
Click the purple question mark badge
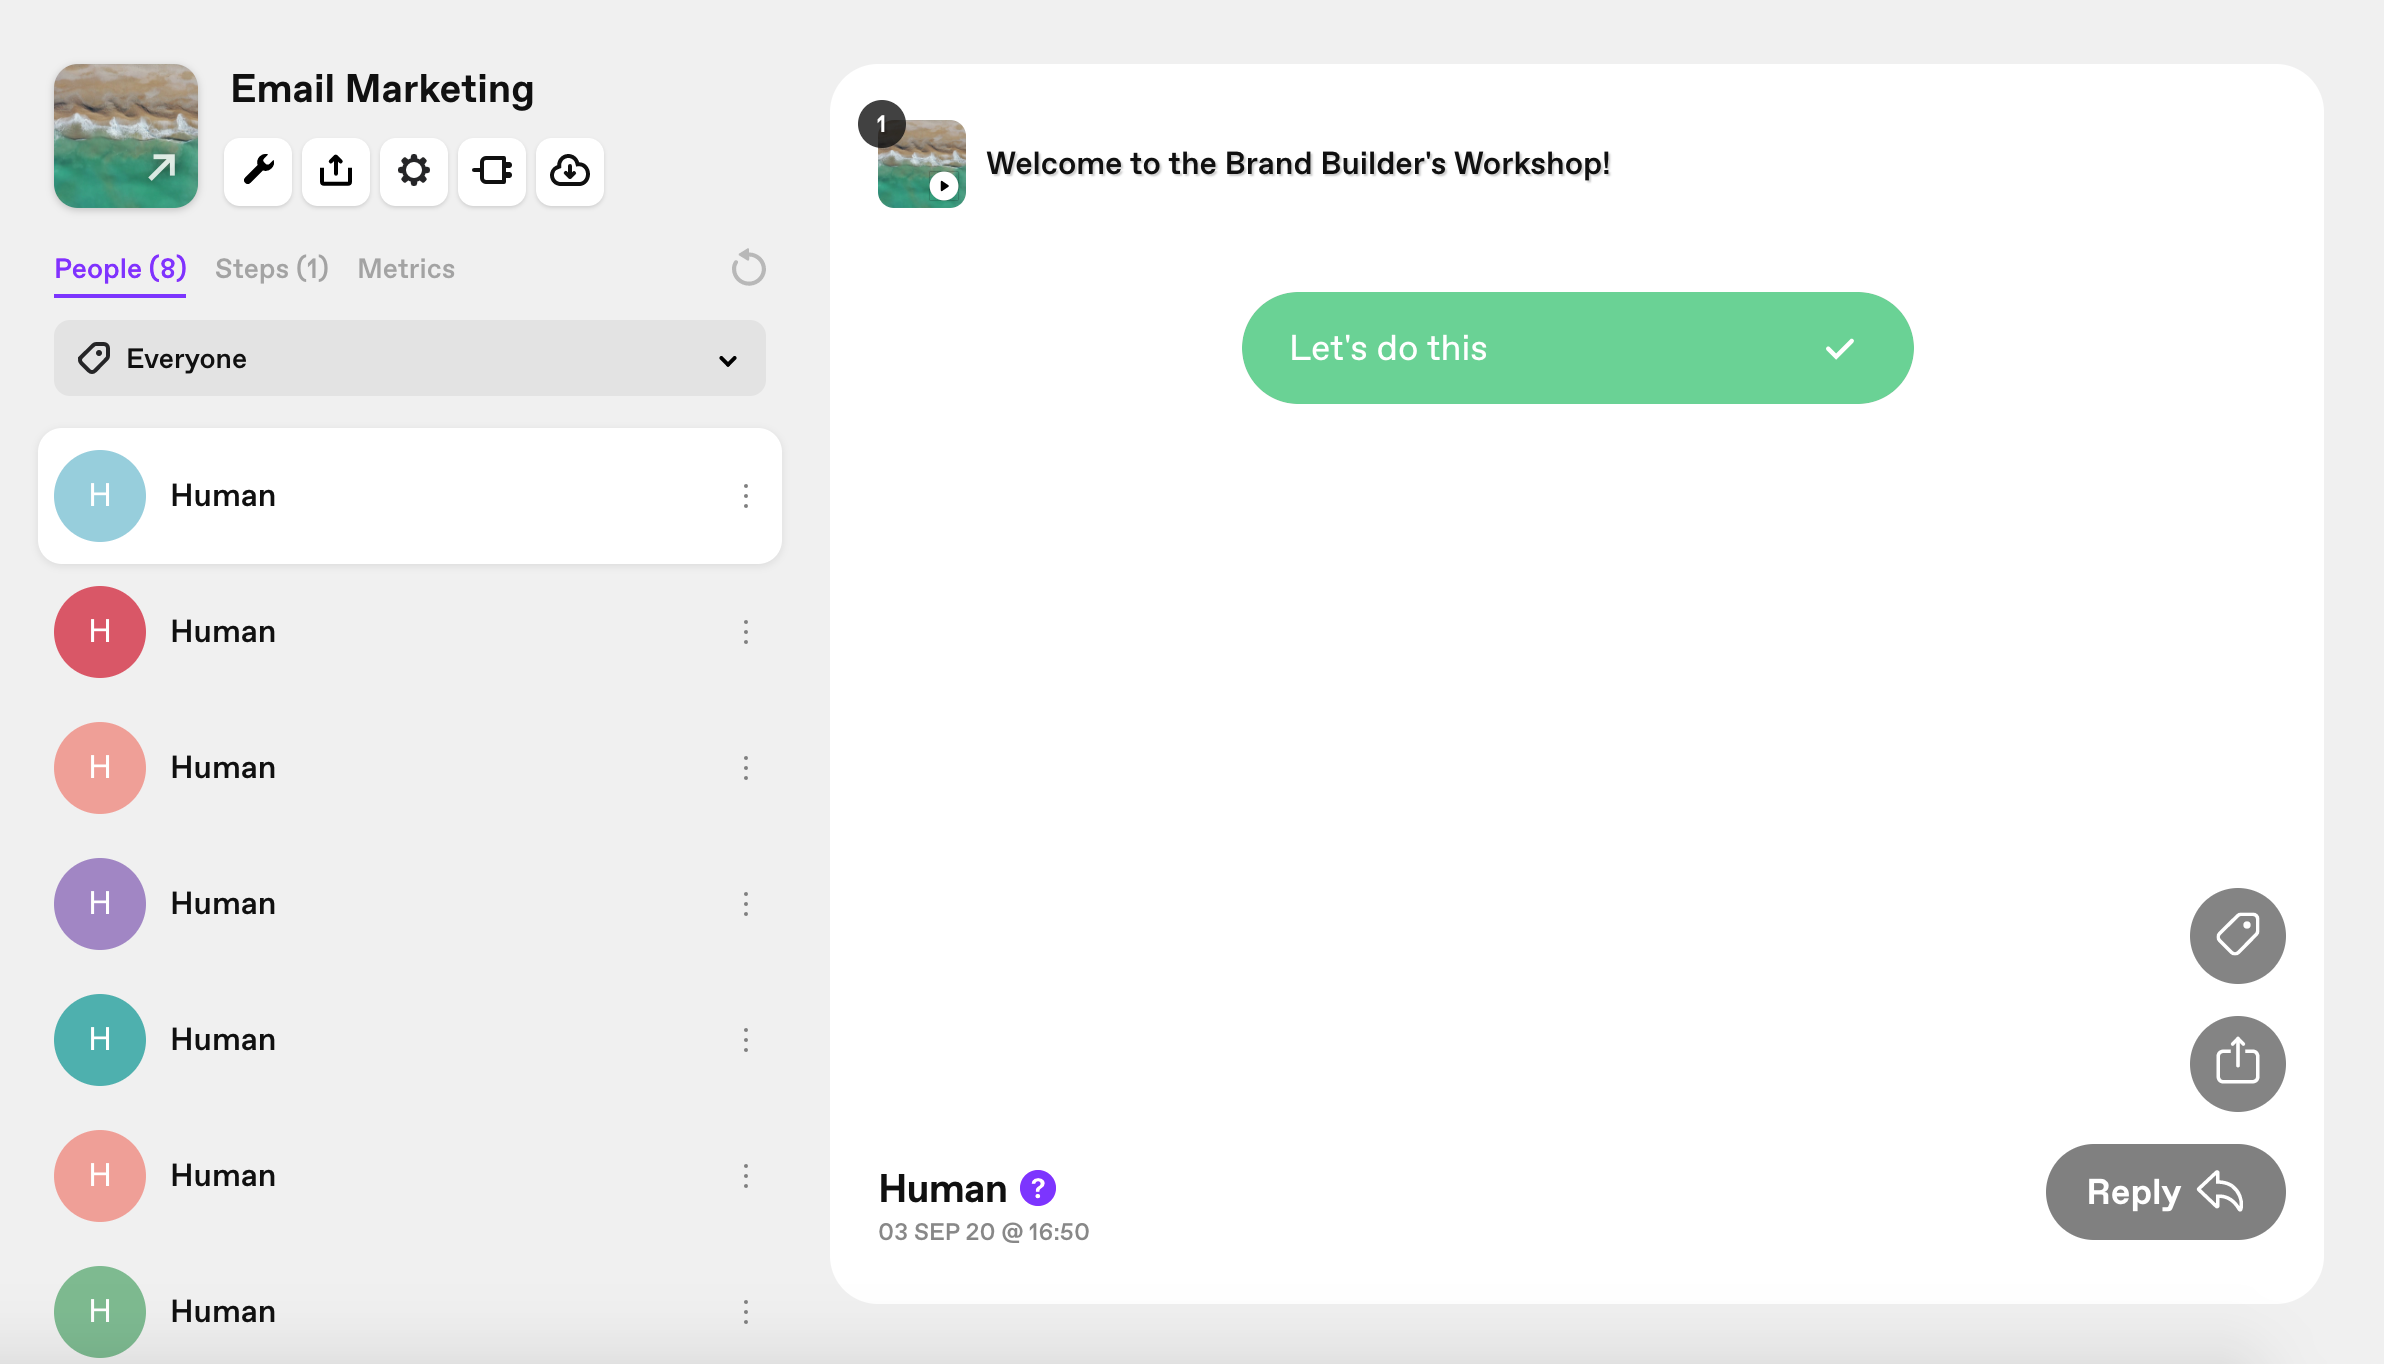(x=1038, y=1188)
